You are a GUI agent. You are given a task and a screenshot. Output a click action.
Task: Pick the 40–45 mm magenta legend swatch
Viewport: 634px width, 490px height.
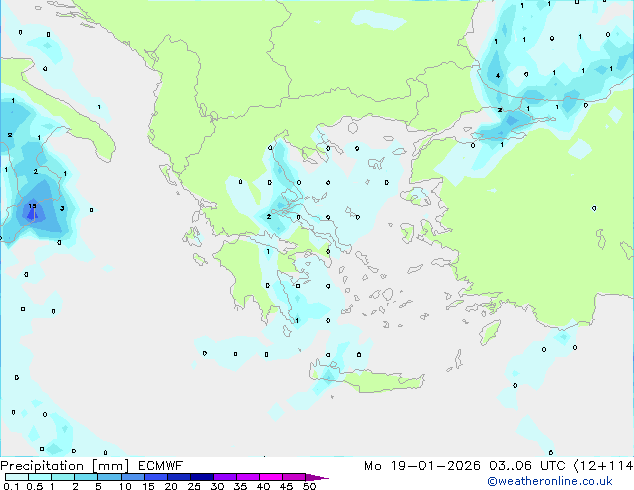click(x=271, y=477)
